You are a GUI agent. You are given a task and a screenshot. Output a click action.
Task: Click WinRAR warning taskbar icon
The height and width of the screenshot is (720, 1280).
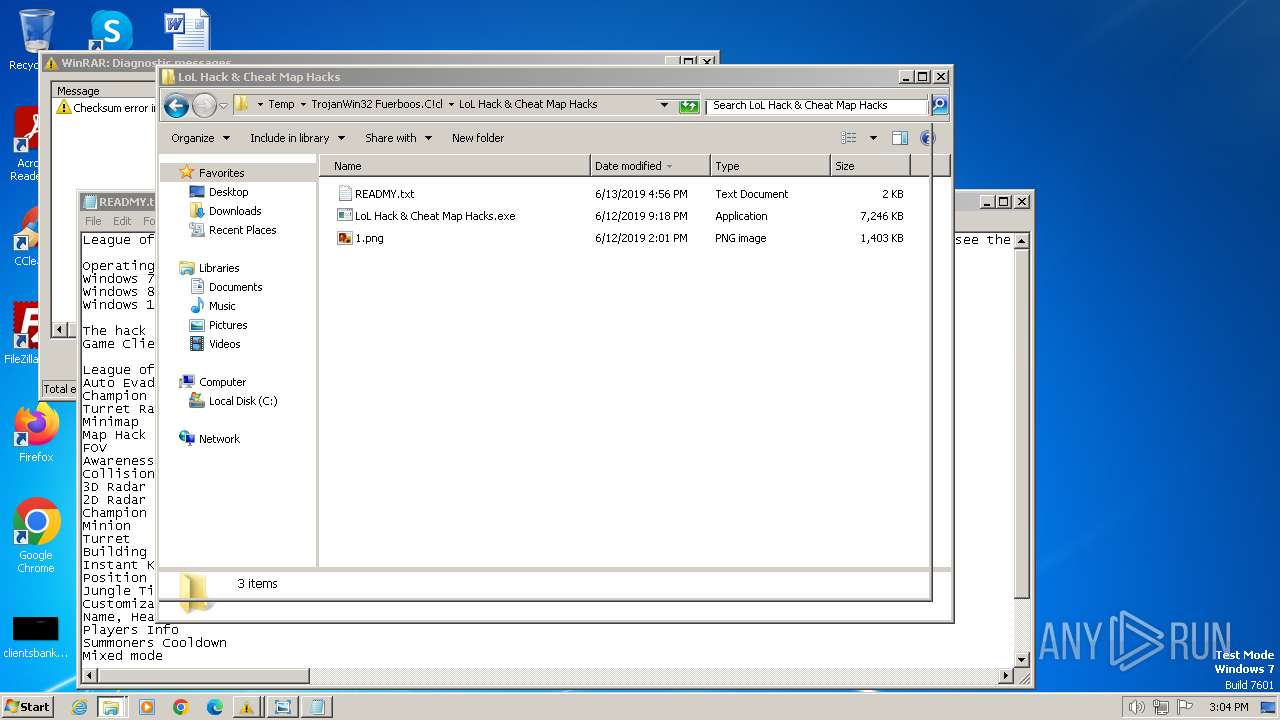tap(247, 707)
